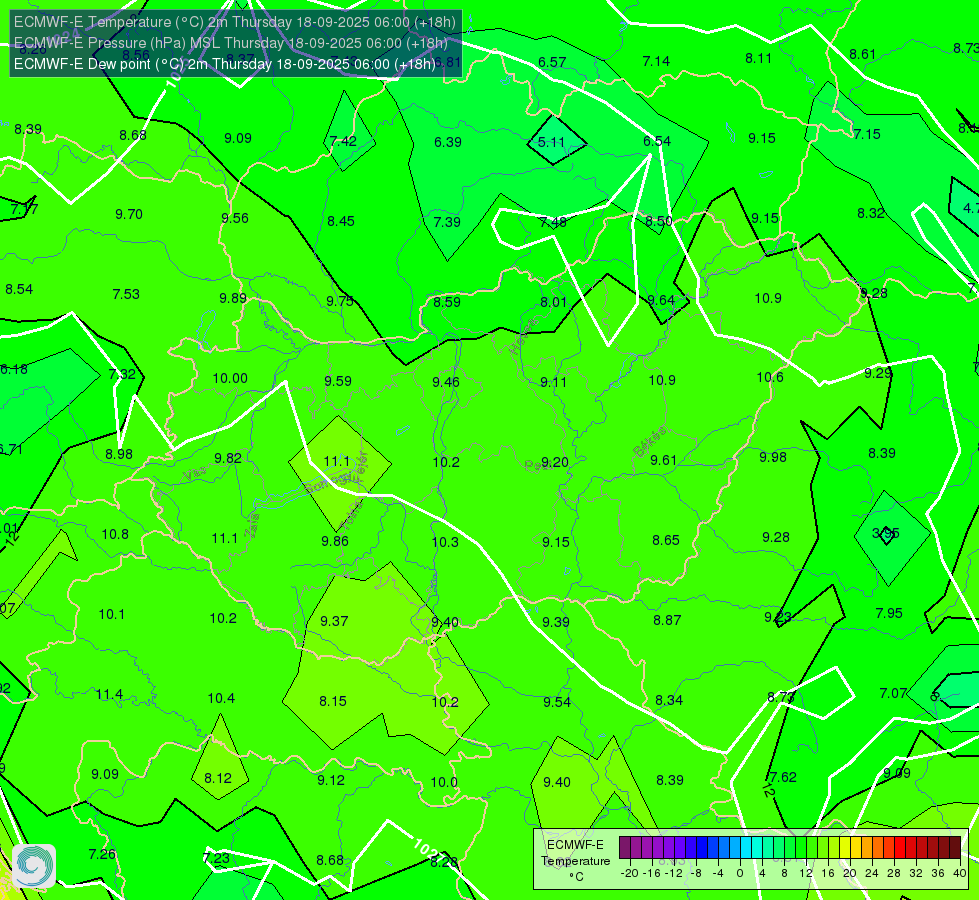Image resolution: width=979 pixels, height=900 pixels.
Task: Click the 9.86 temperature value
Action: [335, 541]
